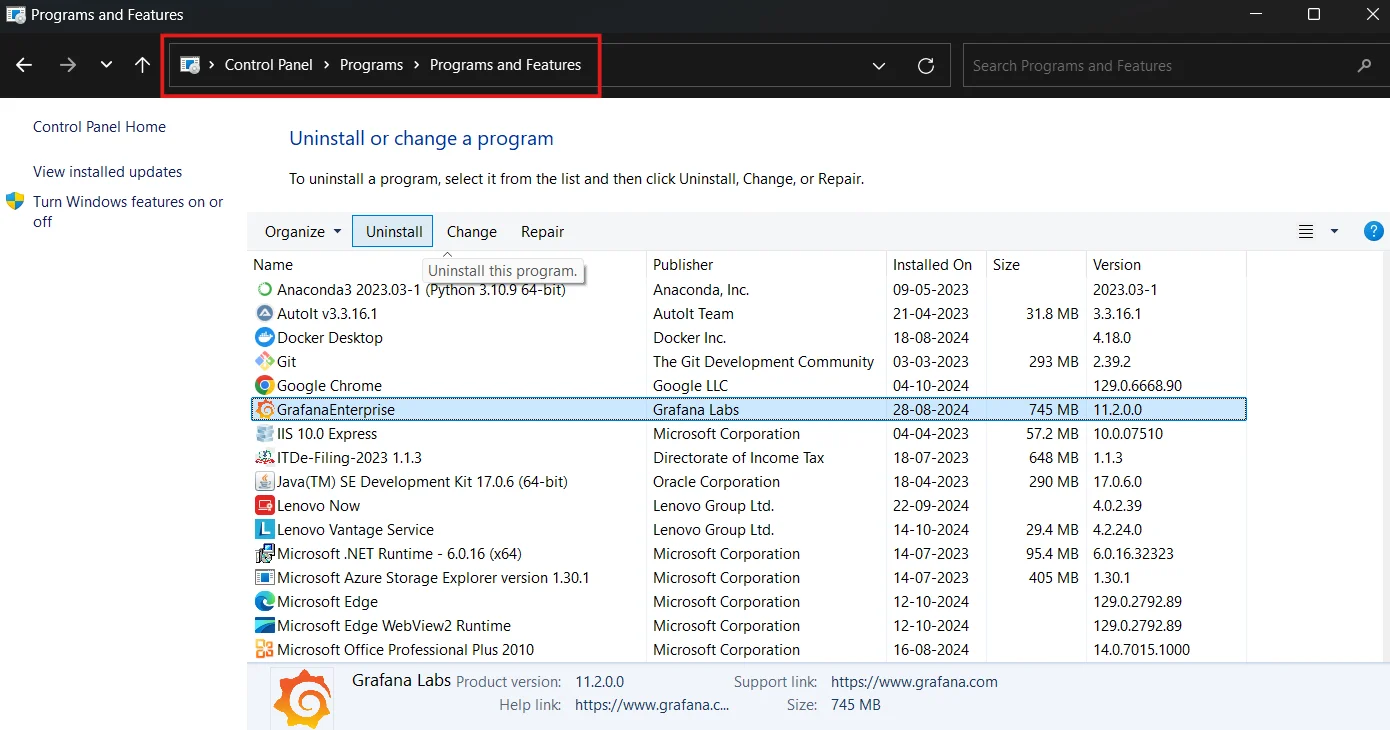
Task: Select the Oracle Corporation publisher cell
Action: [x=716, y=482]
